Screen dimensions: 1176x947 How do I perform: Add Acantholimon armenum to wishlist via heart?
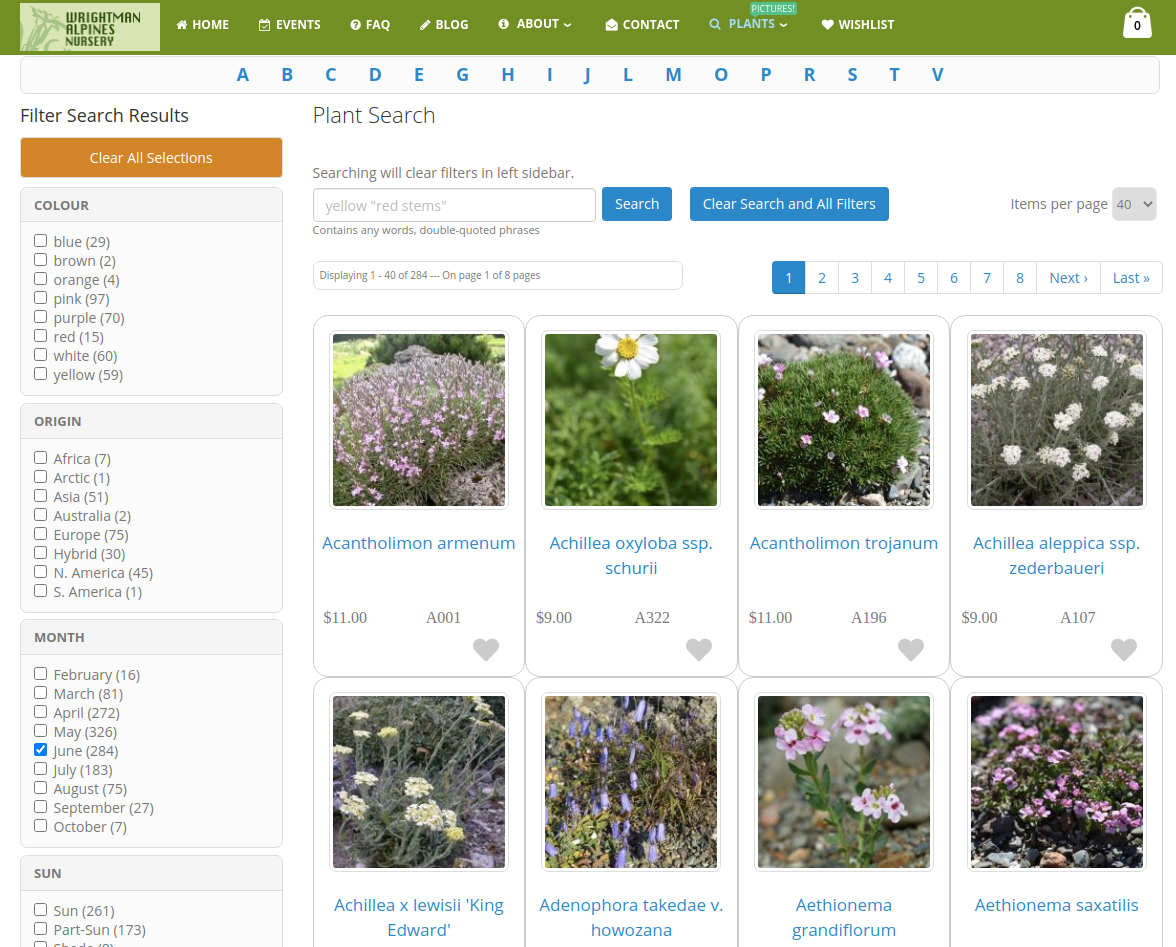pyautogui.click(x=486, y=650)
